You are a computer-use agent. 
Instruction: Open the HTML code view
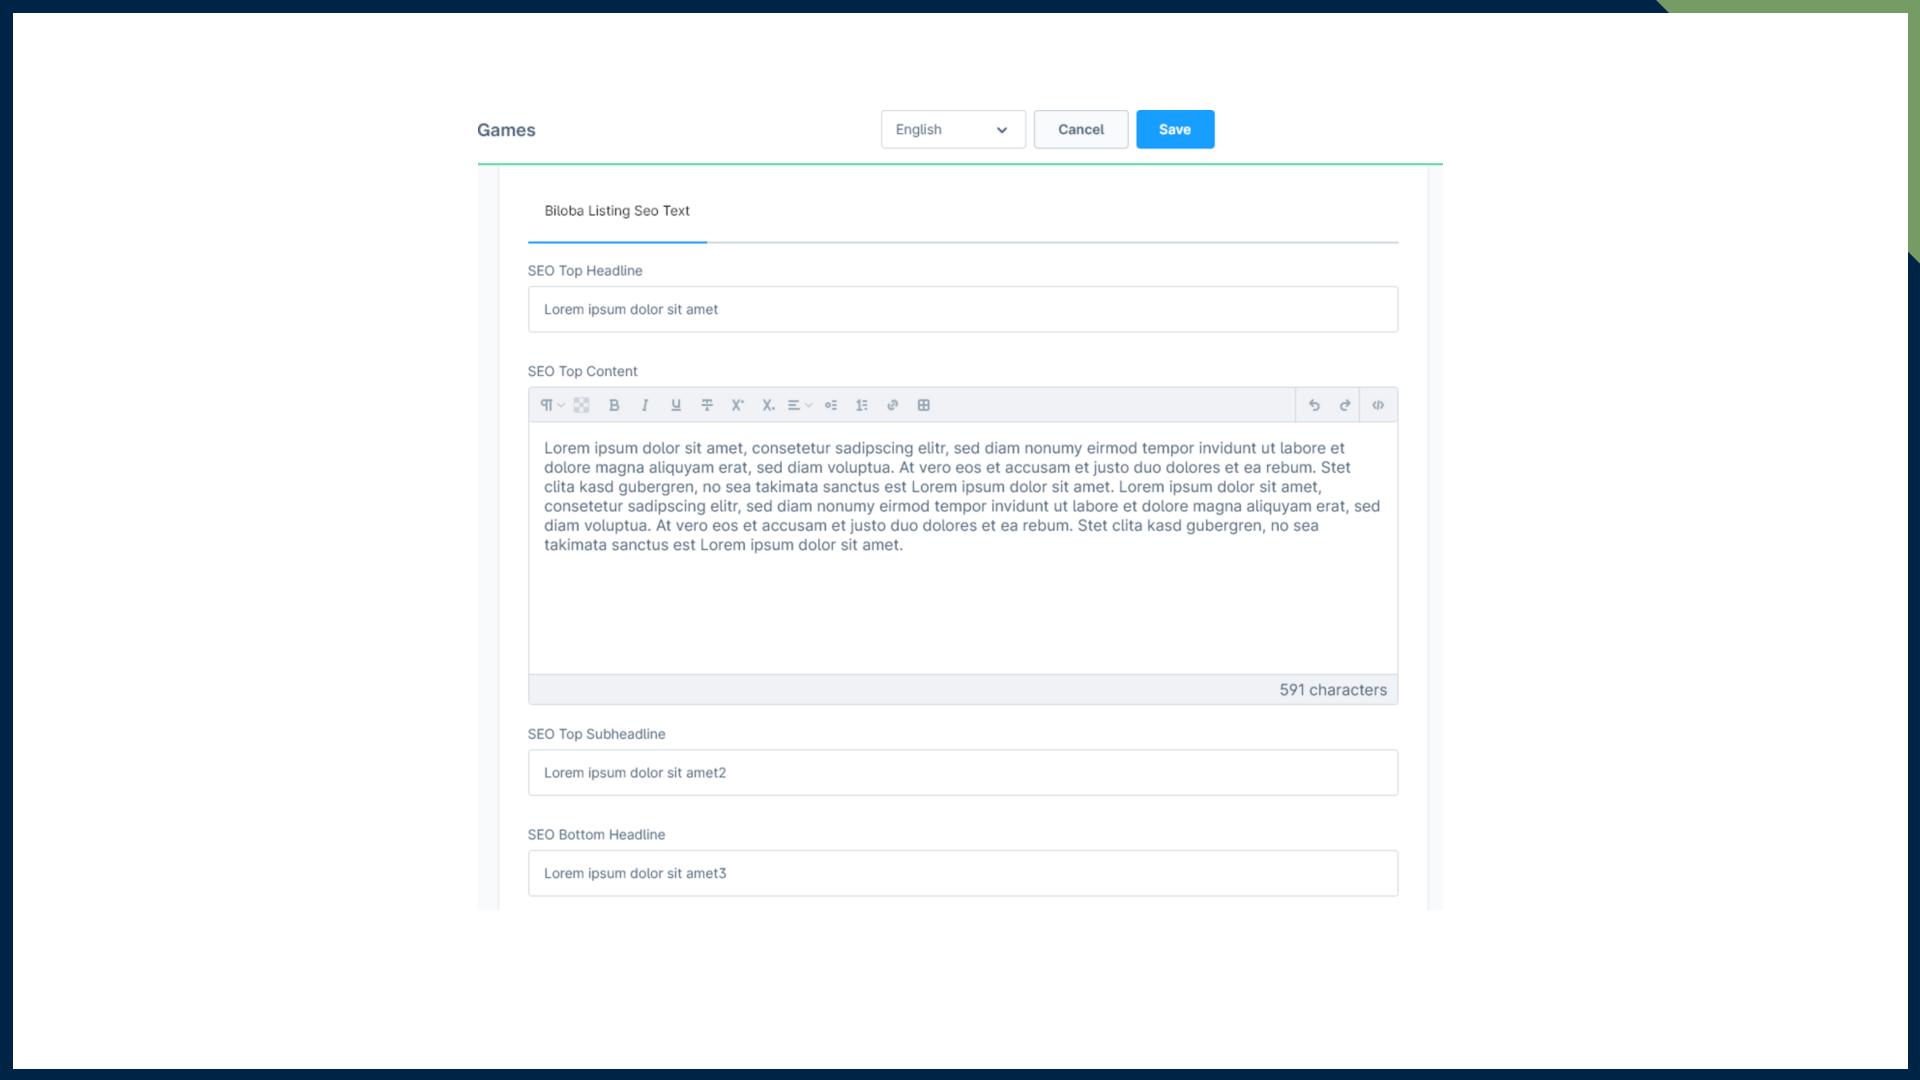1377,405
